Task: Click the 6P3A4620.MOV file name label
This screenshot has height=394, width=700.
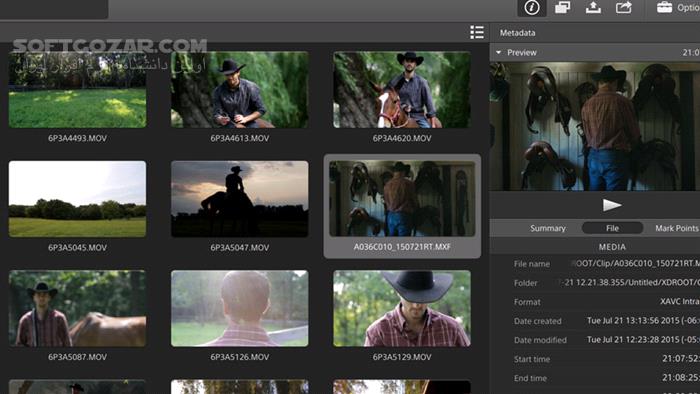Action: coord(402,138)
